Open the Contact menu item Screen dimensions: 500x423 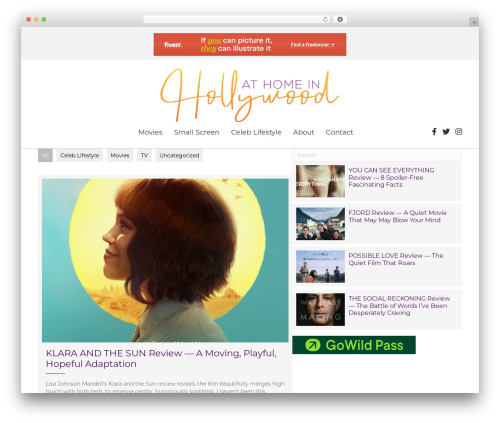click(339, 132)
